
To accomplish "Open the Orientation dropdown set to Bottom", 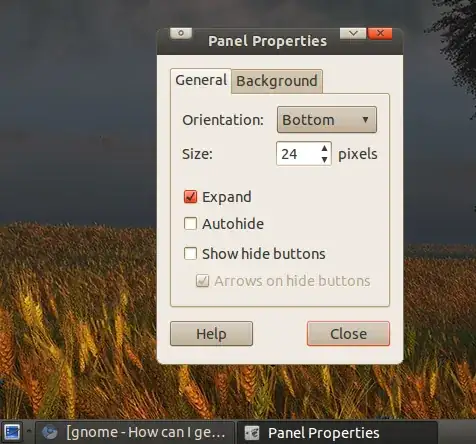I will tap(327, 120).
